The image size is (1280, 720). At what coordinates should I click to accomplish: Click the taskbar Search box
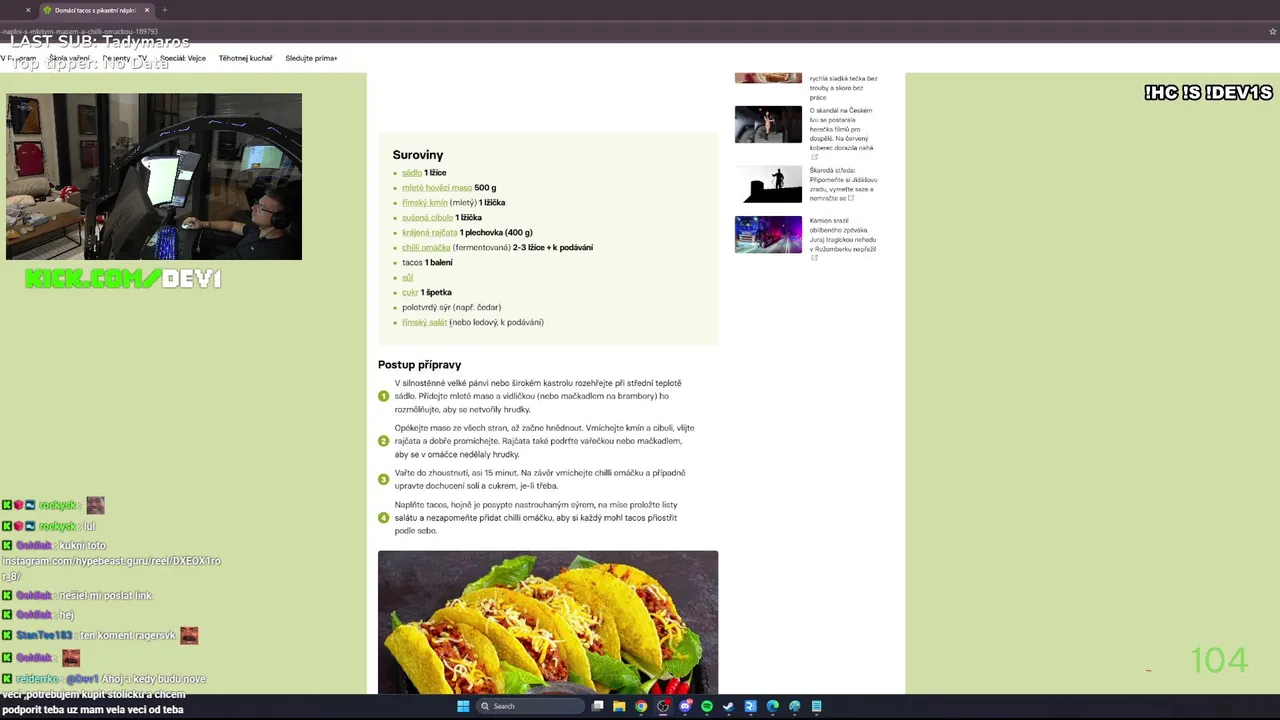[530, 706]
